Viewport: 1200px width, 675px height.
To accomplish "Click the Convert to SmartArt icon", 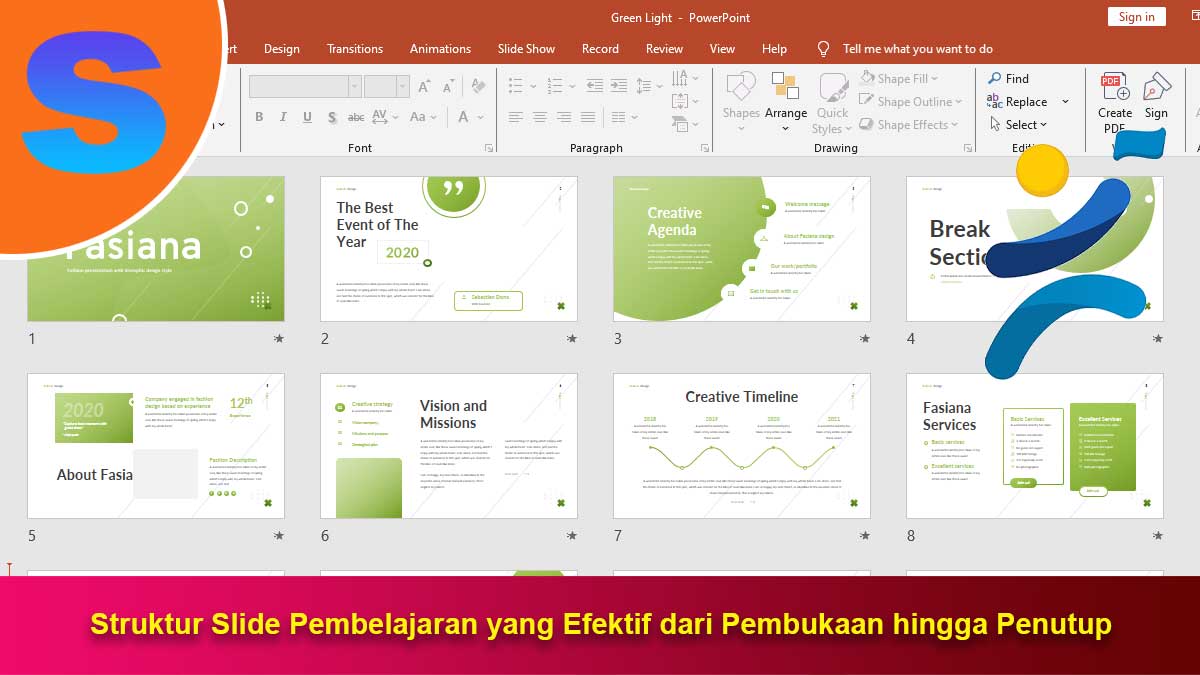I will coord(682,124).
